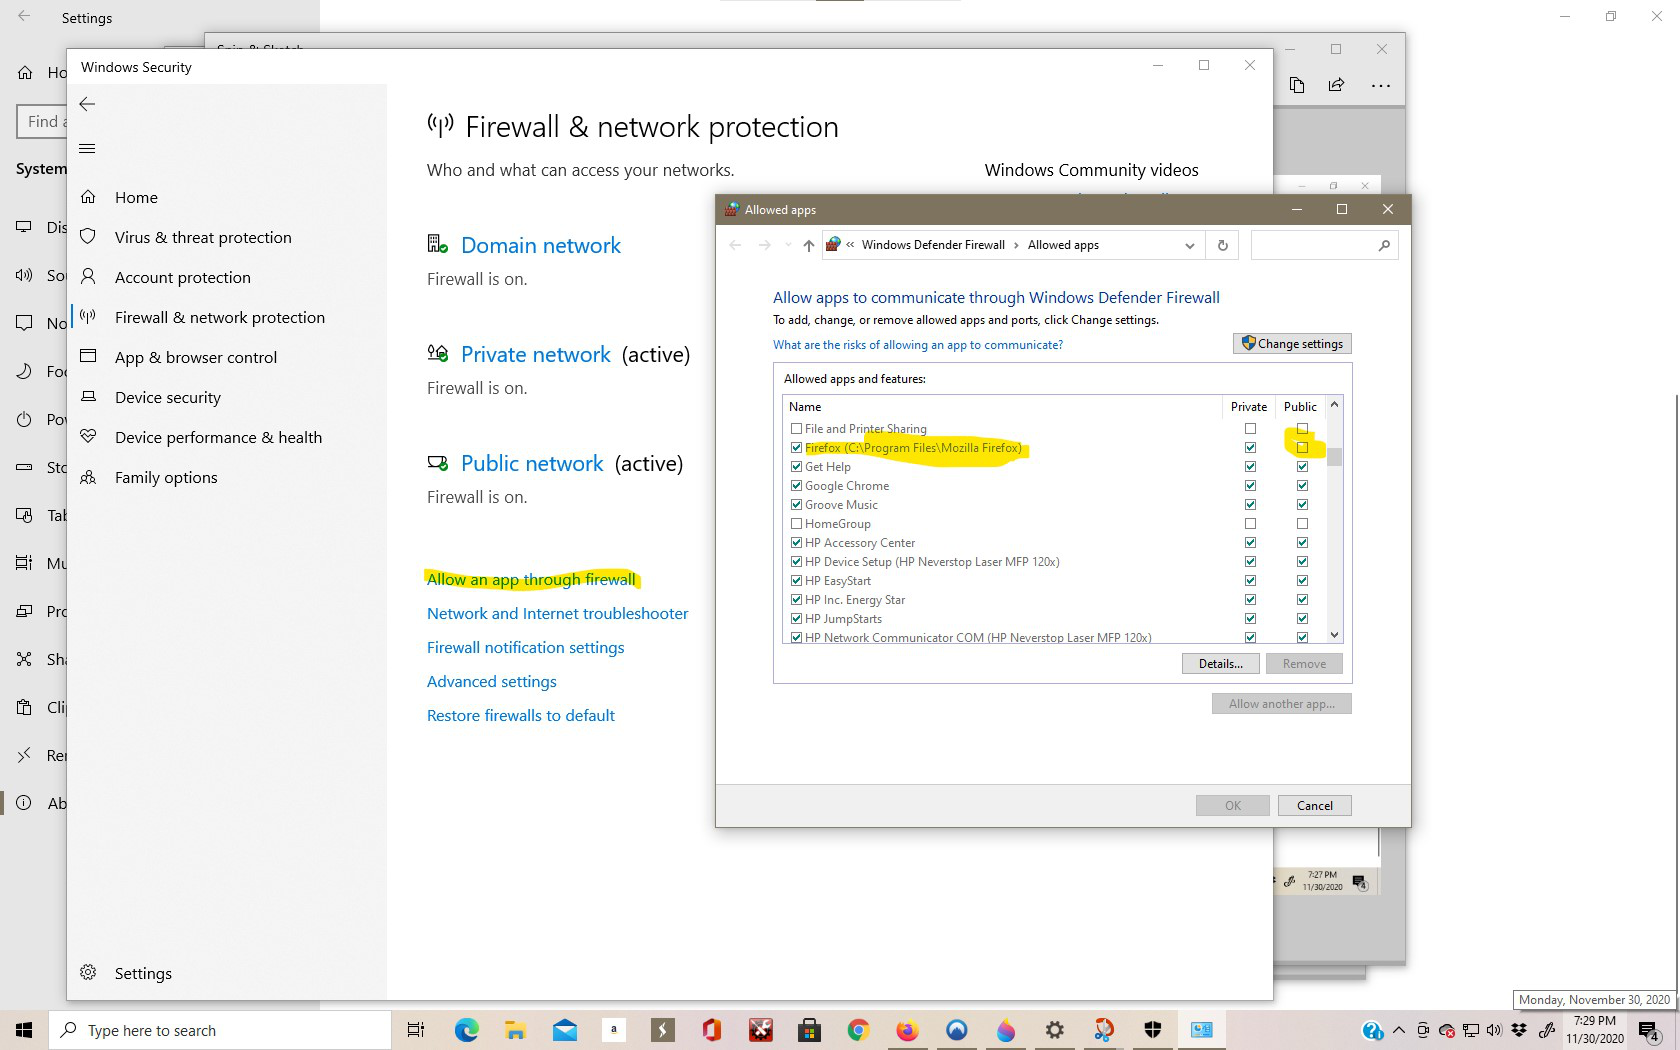
Task: Click the Home house icon in Windows Security sidebar
Action: tap(88, 197)
